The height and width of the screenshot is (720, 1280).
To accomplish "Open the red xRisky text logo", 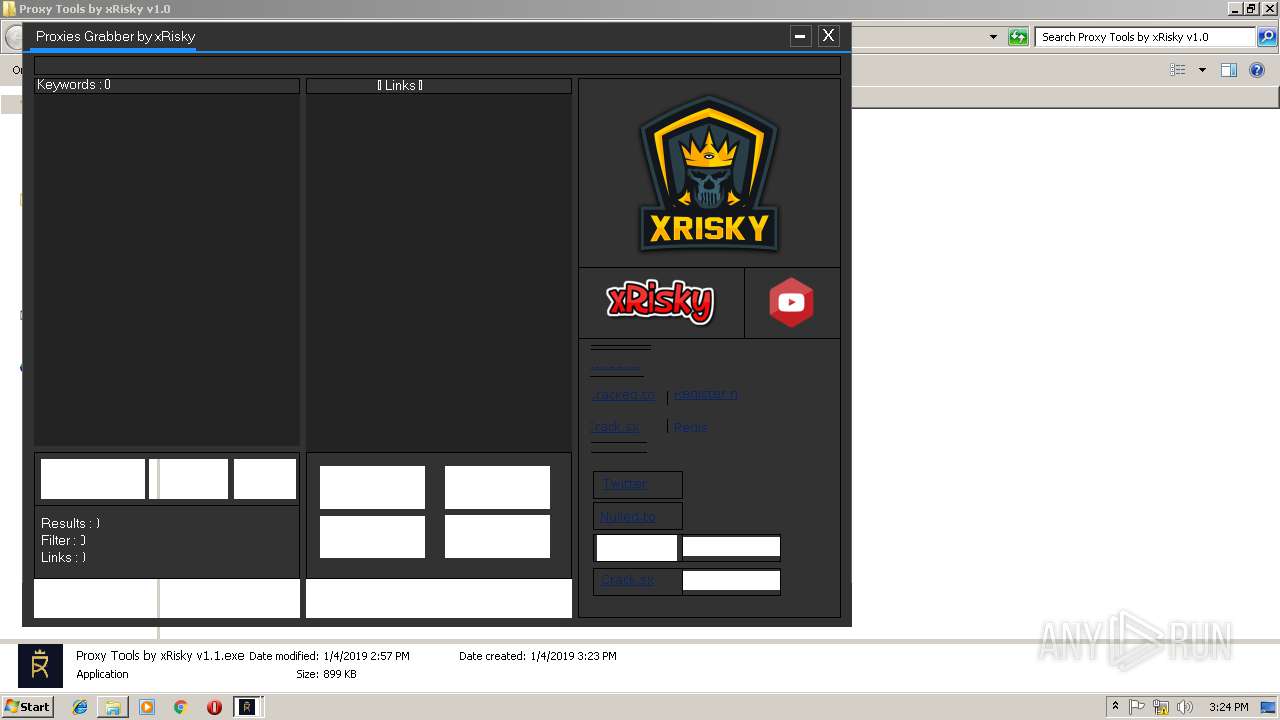I will [661, 302].
